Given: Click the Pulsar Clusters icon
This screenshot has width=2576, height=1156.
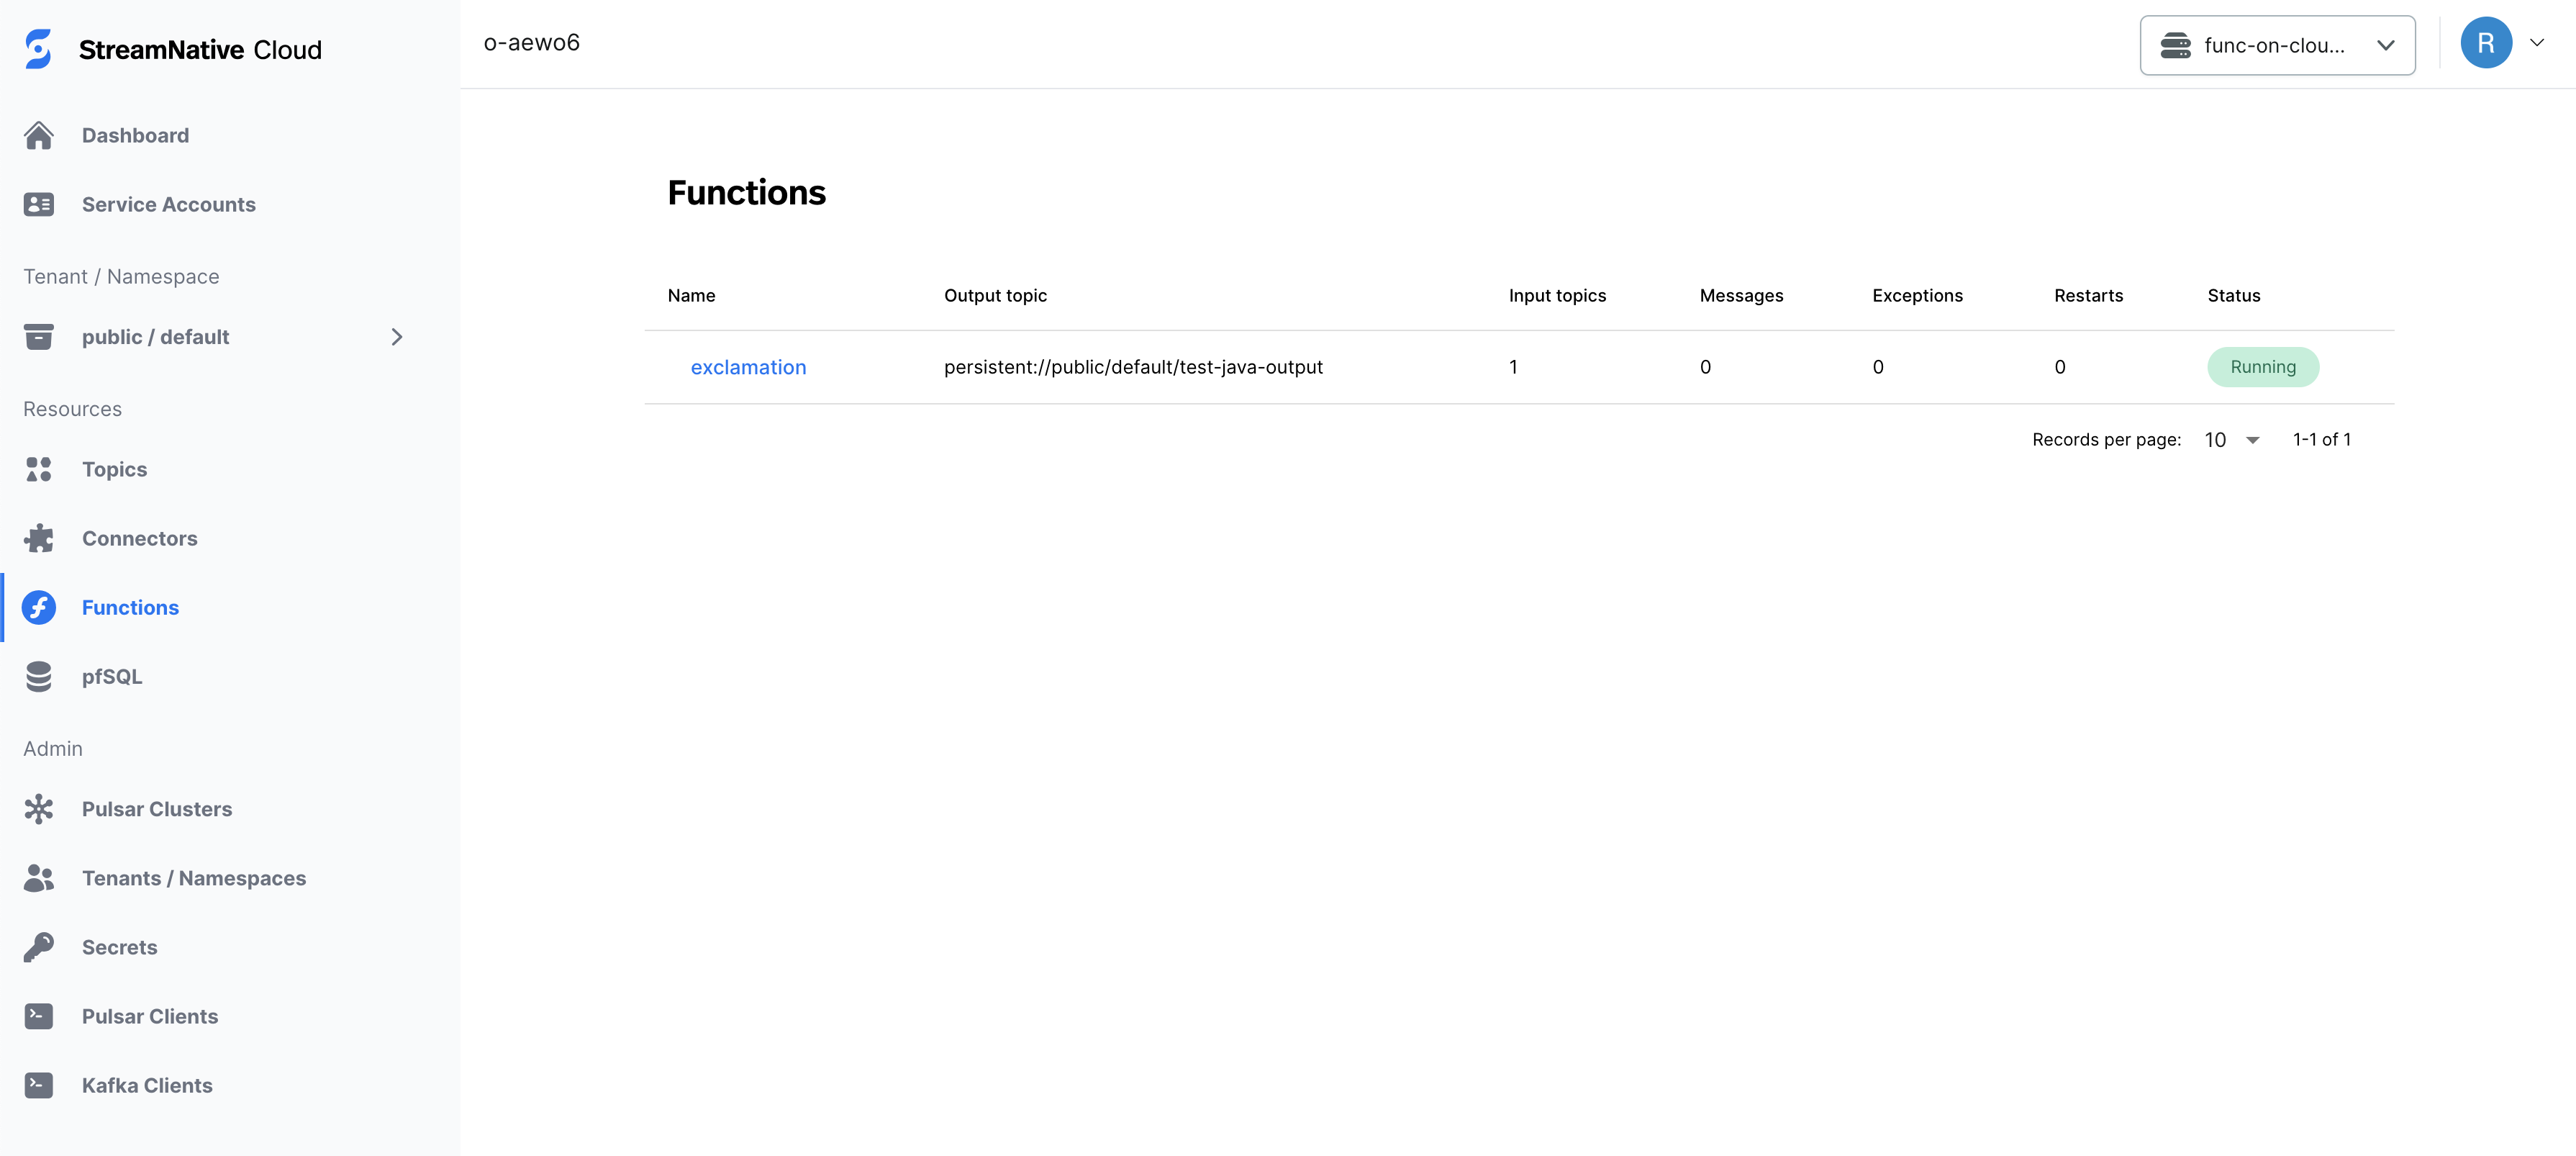Looking at the screenshot, I should 39,808.
